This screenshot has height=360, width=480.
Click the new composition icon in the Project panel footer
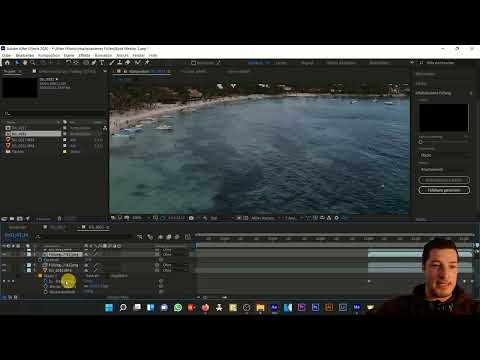(x=20, y=219)
